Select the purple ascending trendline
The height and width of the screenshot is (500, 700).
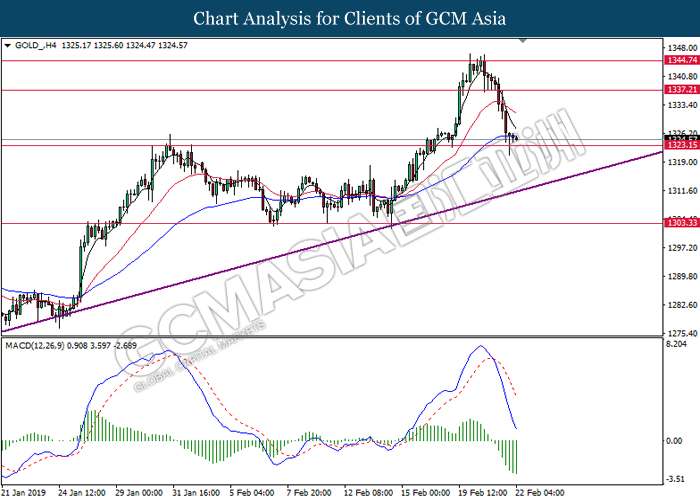point(330,236)
